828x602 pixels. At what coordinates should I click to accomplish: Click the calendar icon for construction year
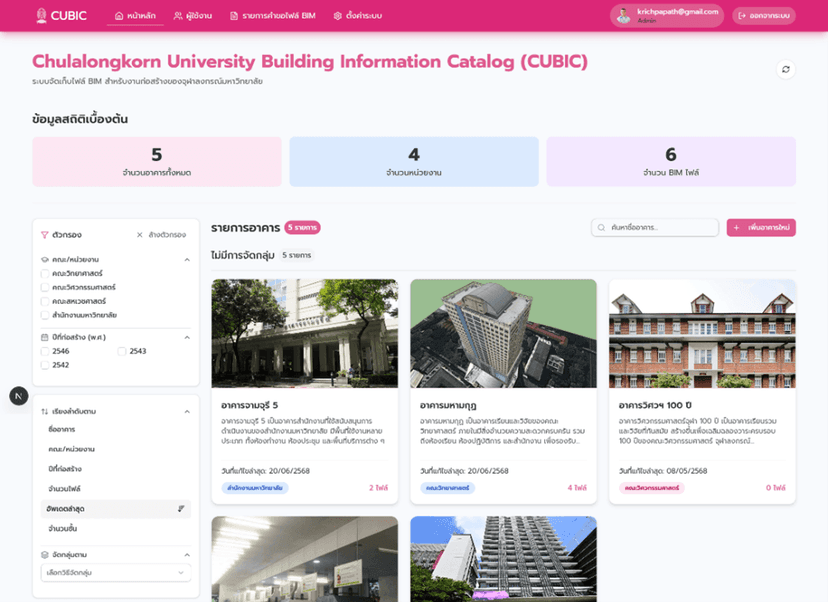coord(44,337)
